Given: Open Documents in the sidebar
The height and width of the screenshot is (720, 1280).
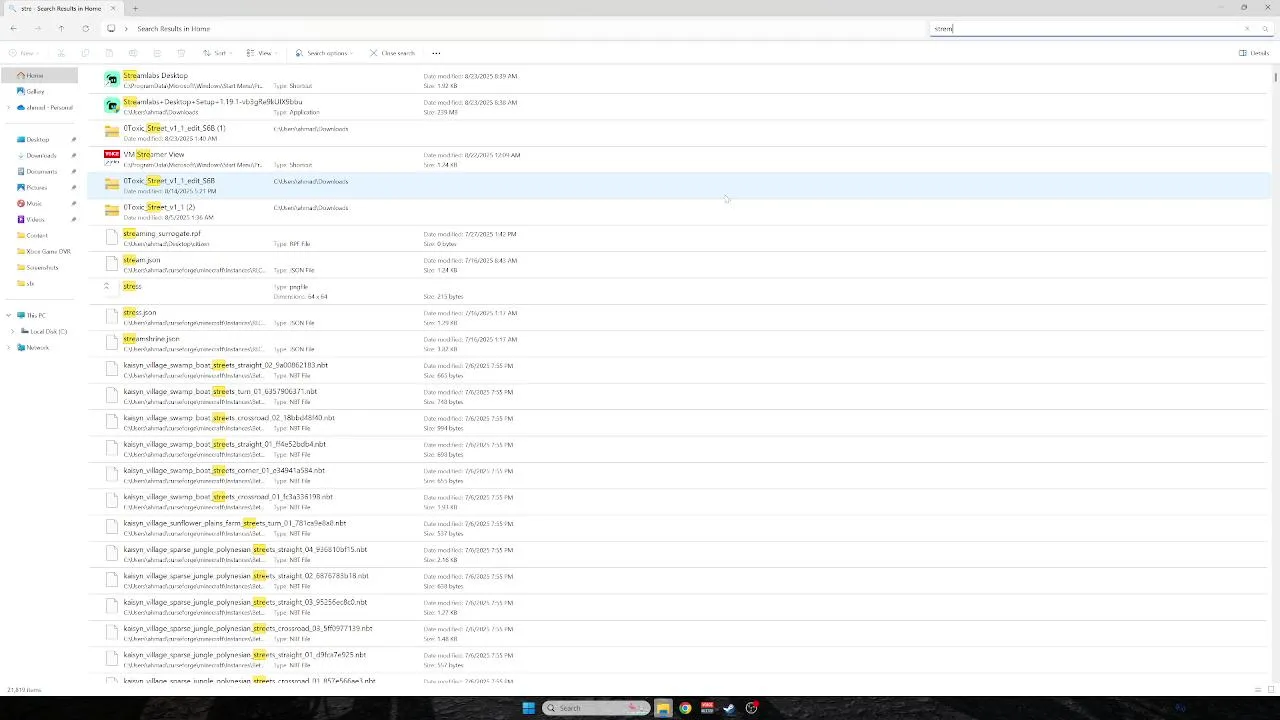Looking at the screenshot, I should (41, 172).
